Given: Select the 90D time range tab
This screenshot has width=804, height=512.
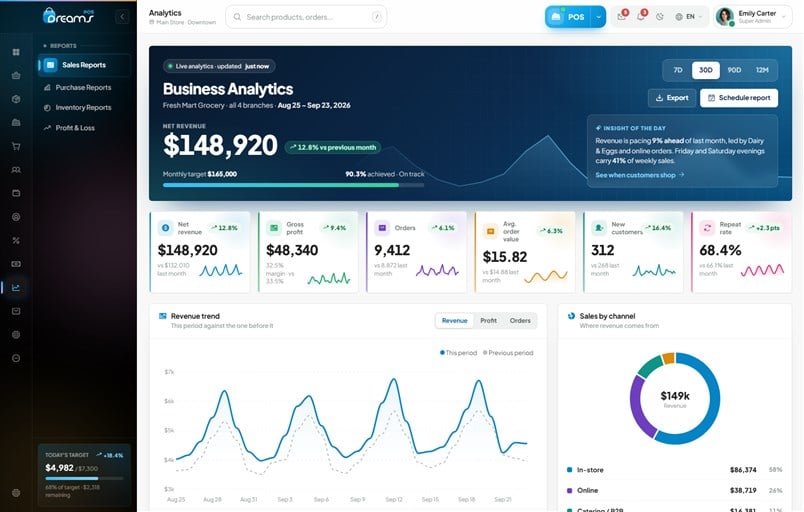Looking at the screenshot, I should click(x=734, y=70).
